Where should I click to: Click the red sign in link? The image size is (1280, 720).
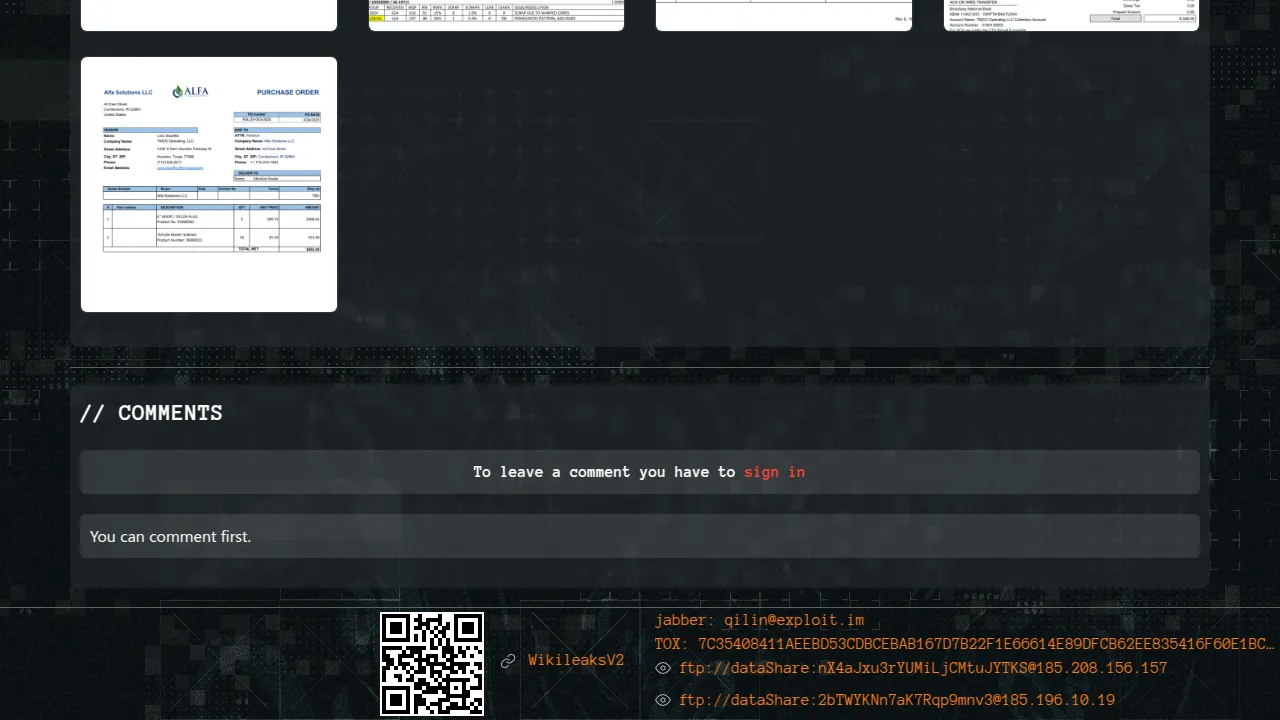(774, 472)
